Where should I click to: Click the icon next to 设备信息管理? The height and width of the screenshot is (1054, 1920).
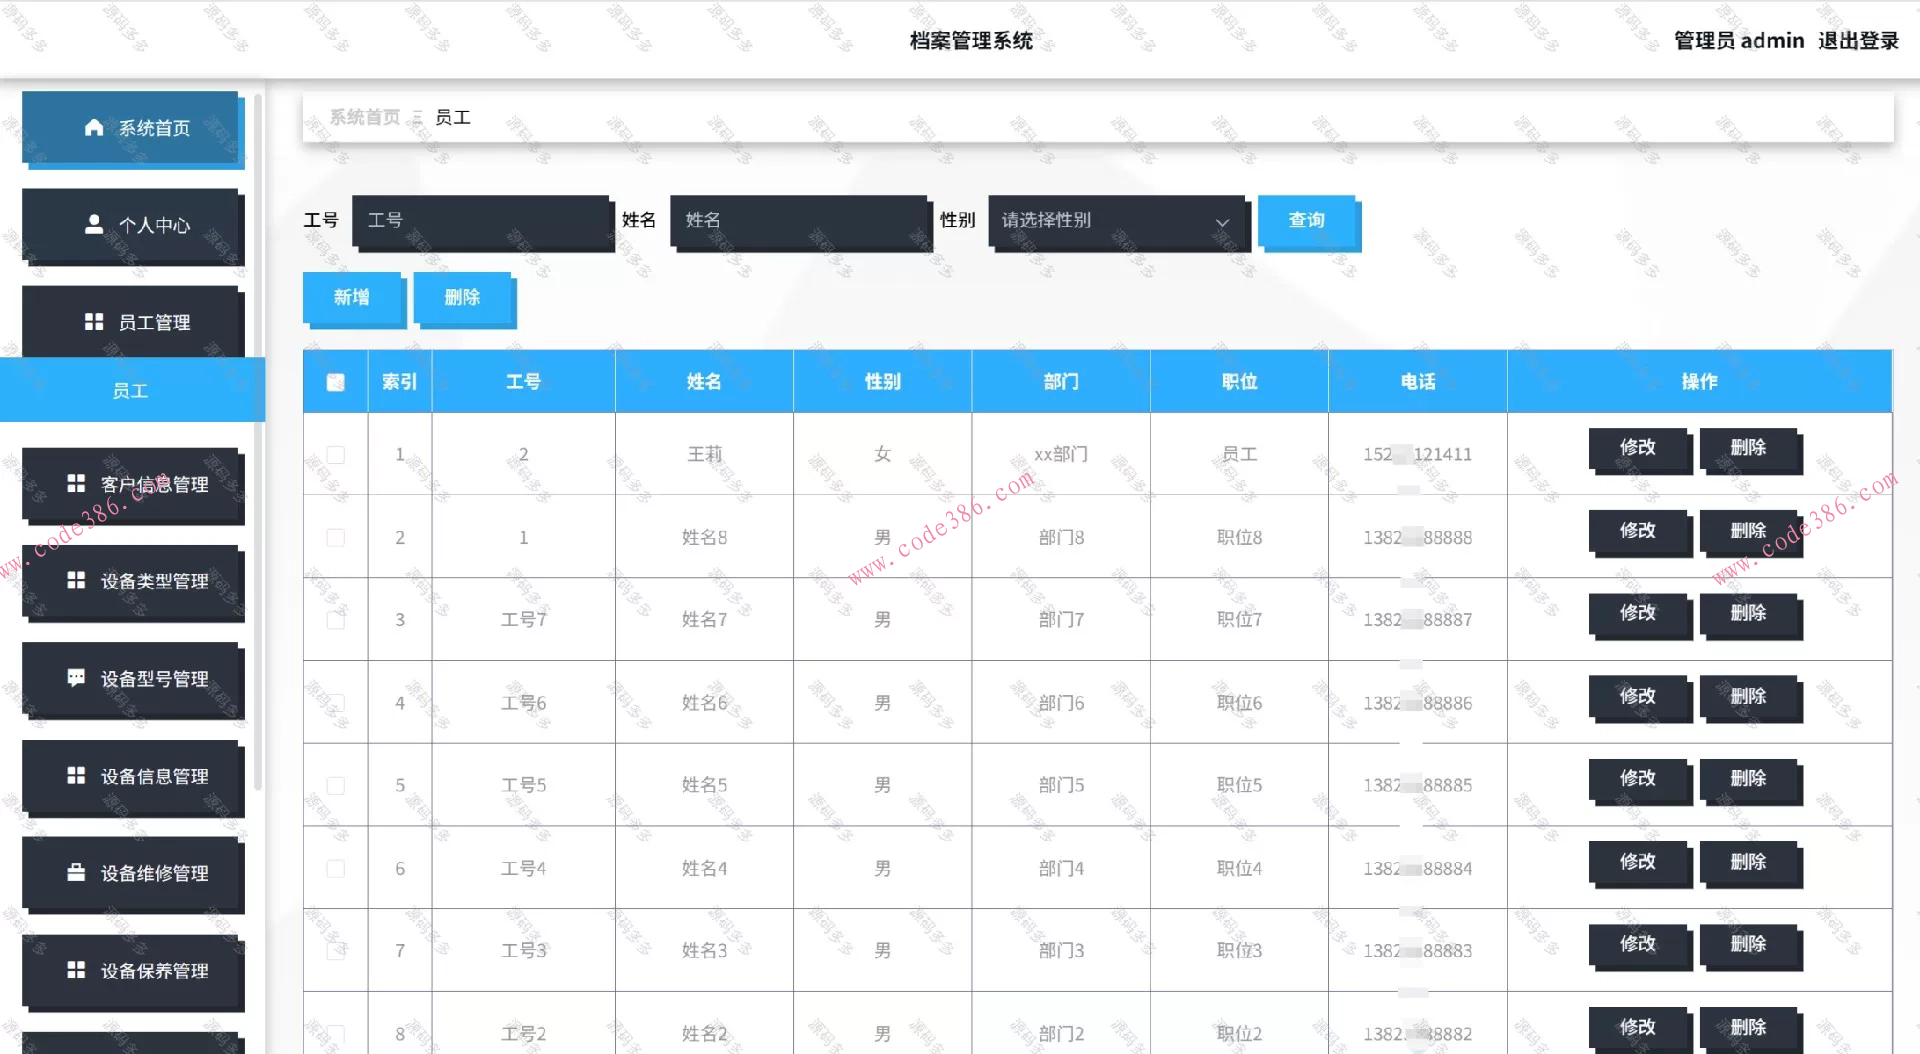76,775
